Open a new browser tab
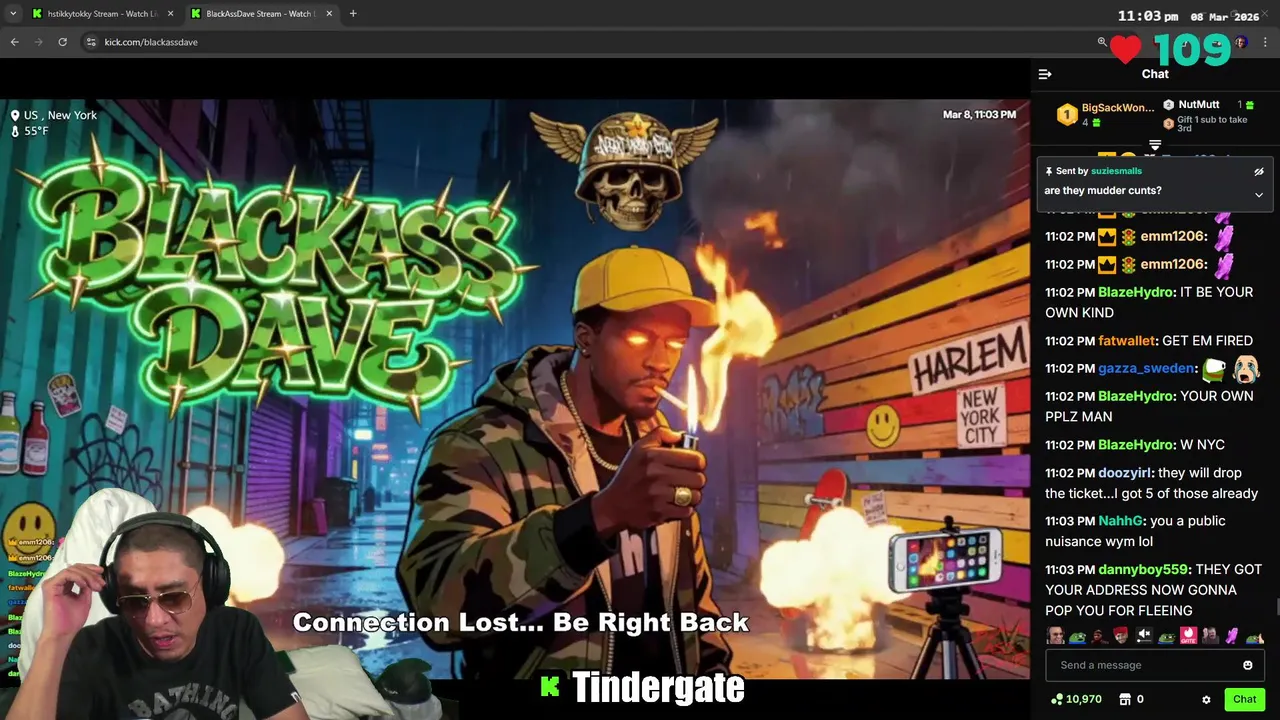Image resolution: width=1280 pixels, height=720 pixels. pyautogui.click(x=353, y=14)
